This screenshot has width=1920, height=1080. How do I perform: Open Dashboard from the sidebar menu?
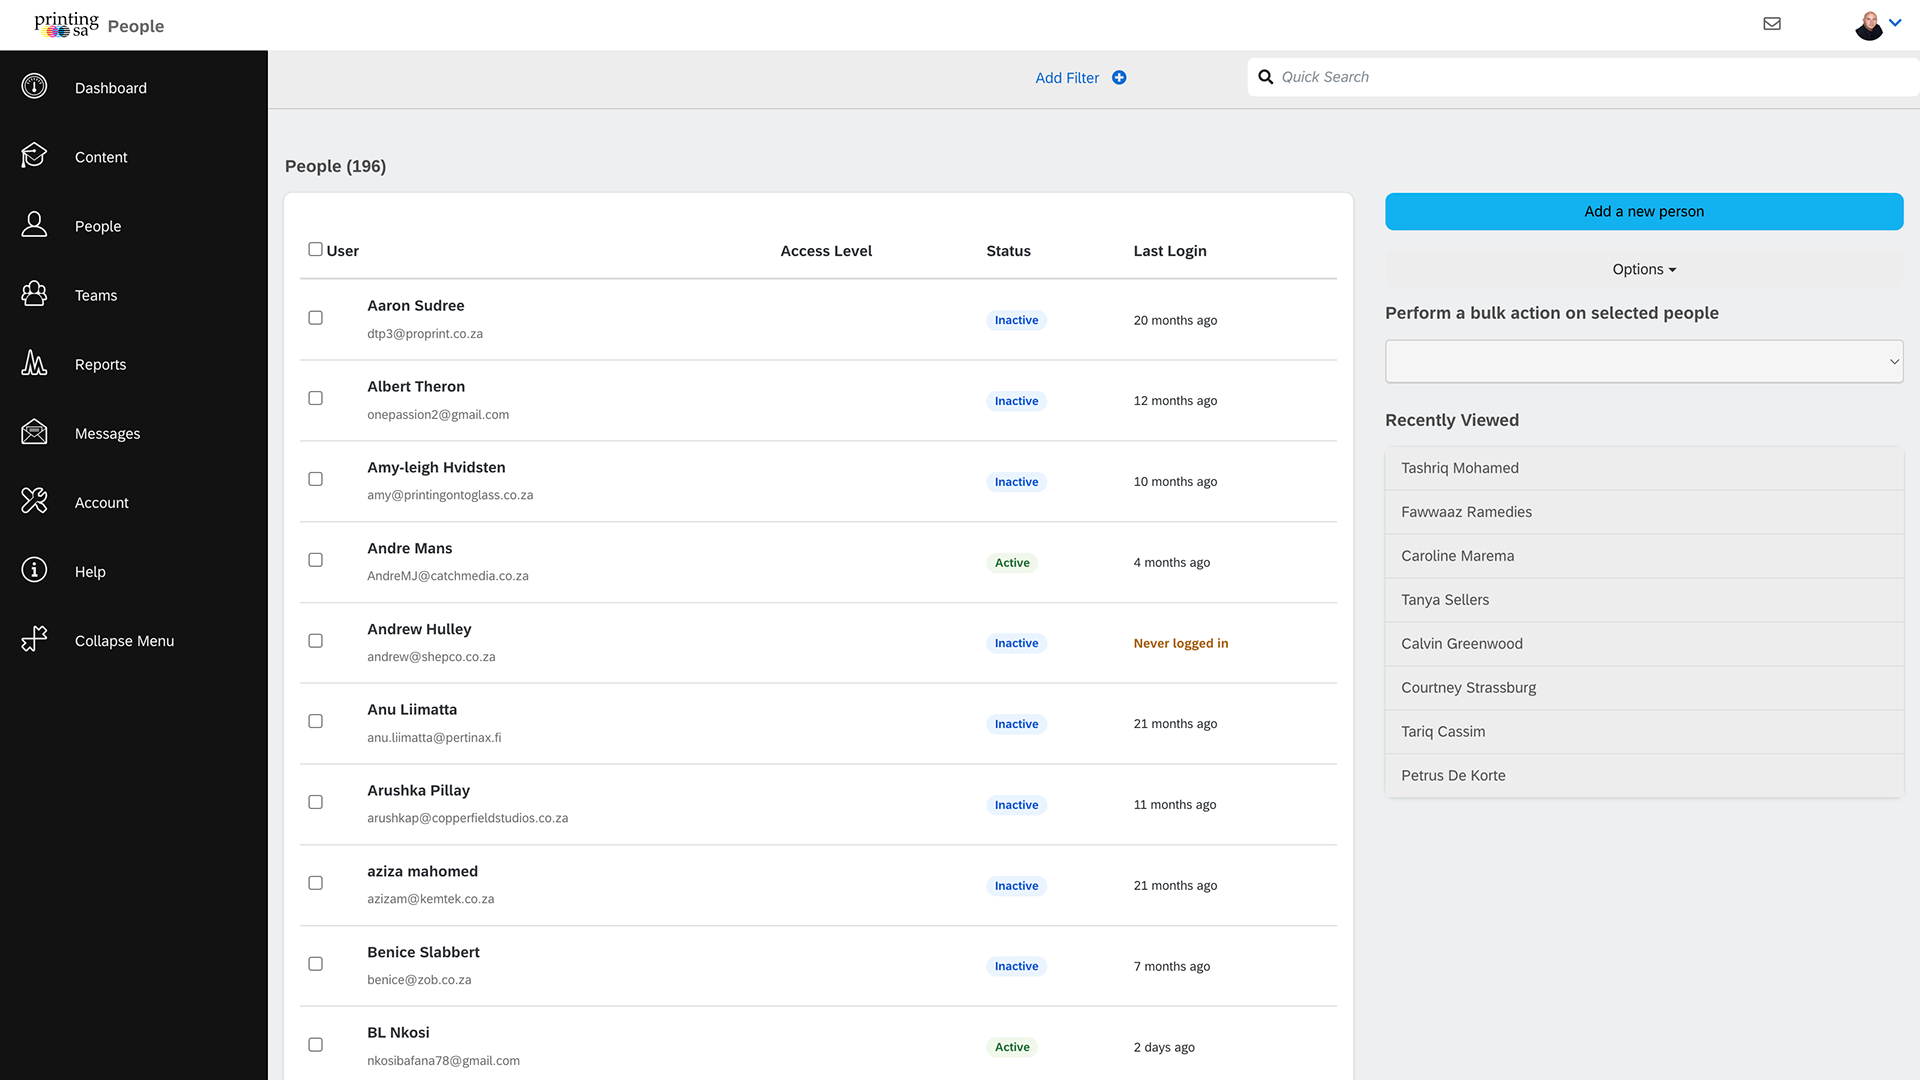click(x=111, y=88)
